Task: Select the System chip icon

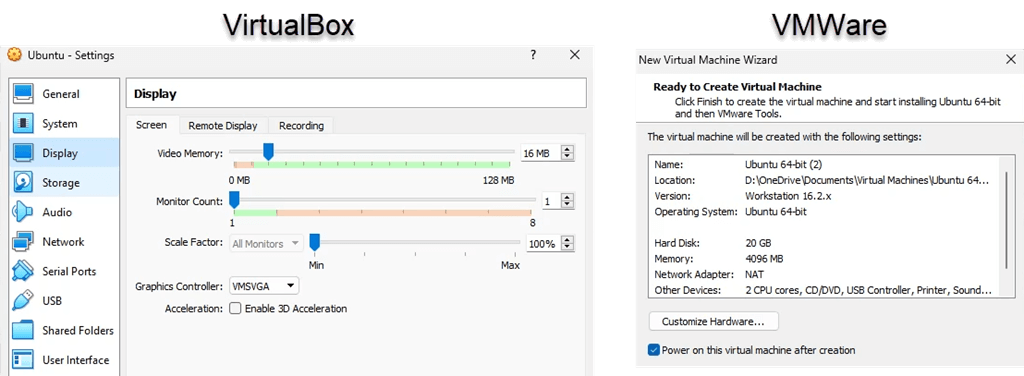Action: (24, 123)
